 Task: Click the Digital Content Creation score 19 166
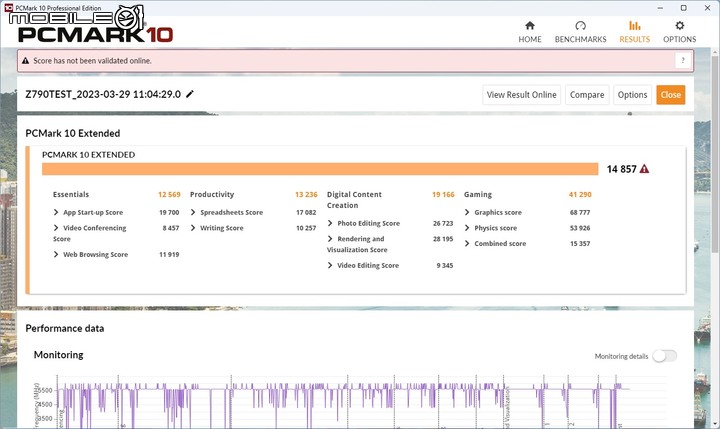tap(443, 195)
